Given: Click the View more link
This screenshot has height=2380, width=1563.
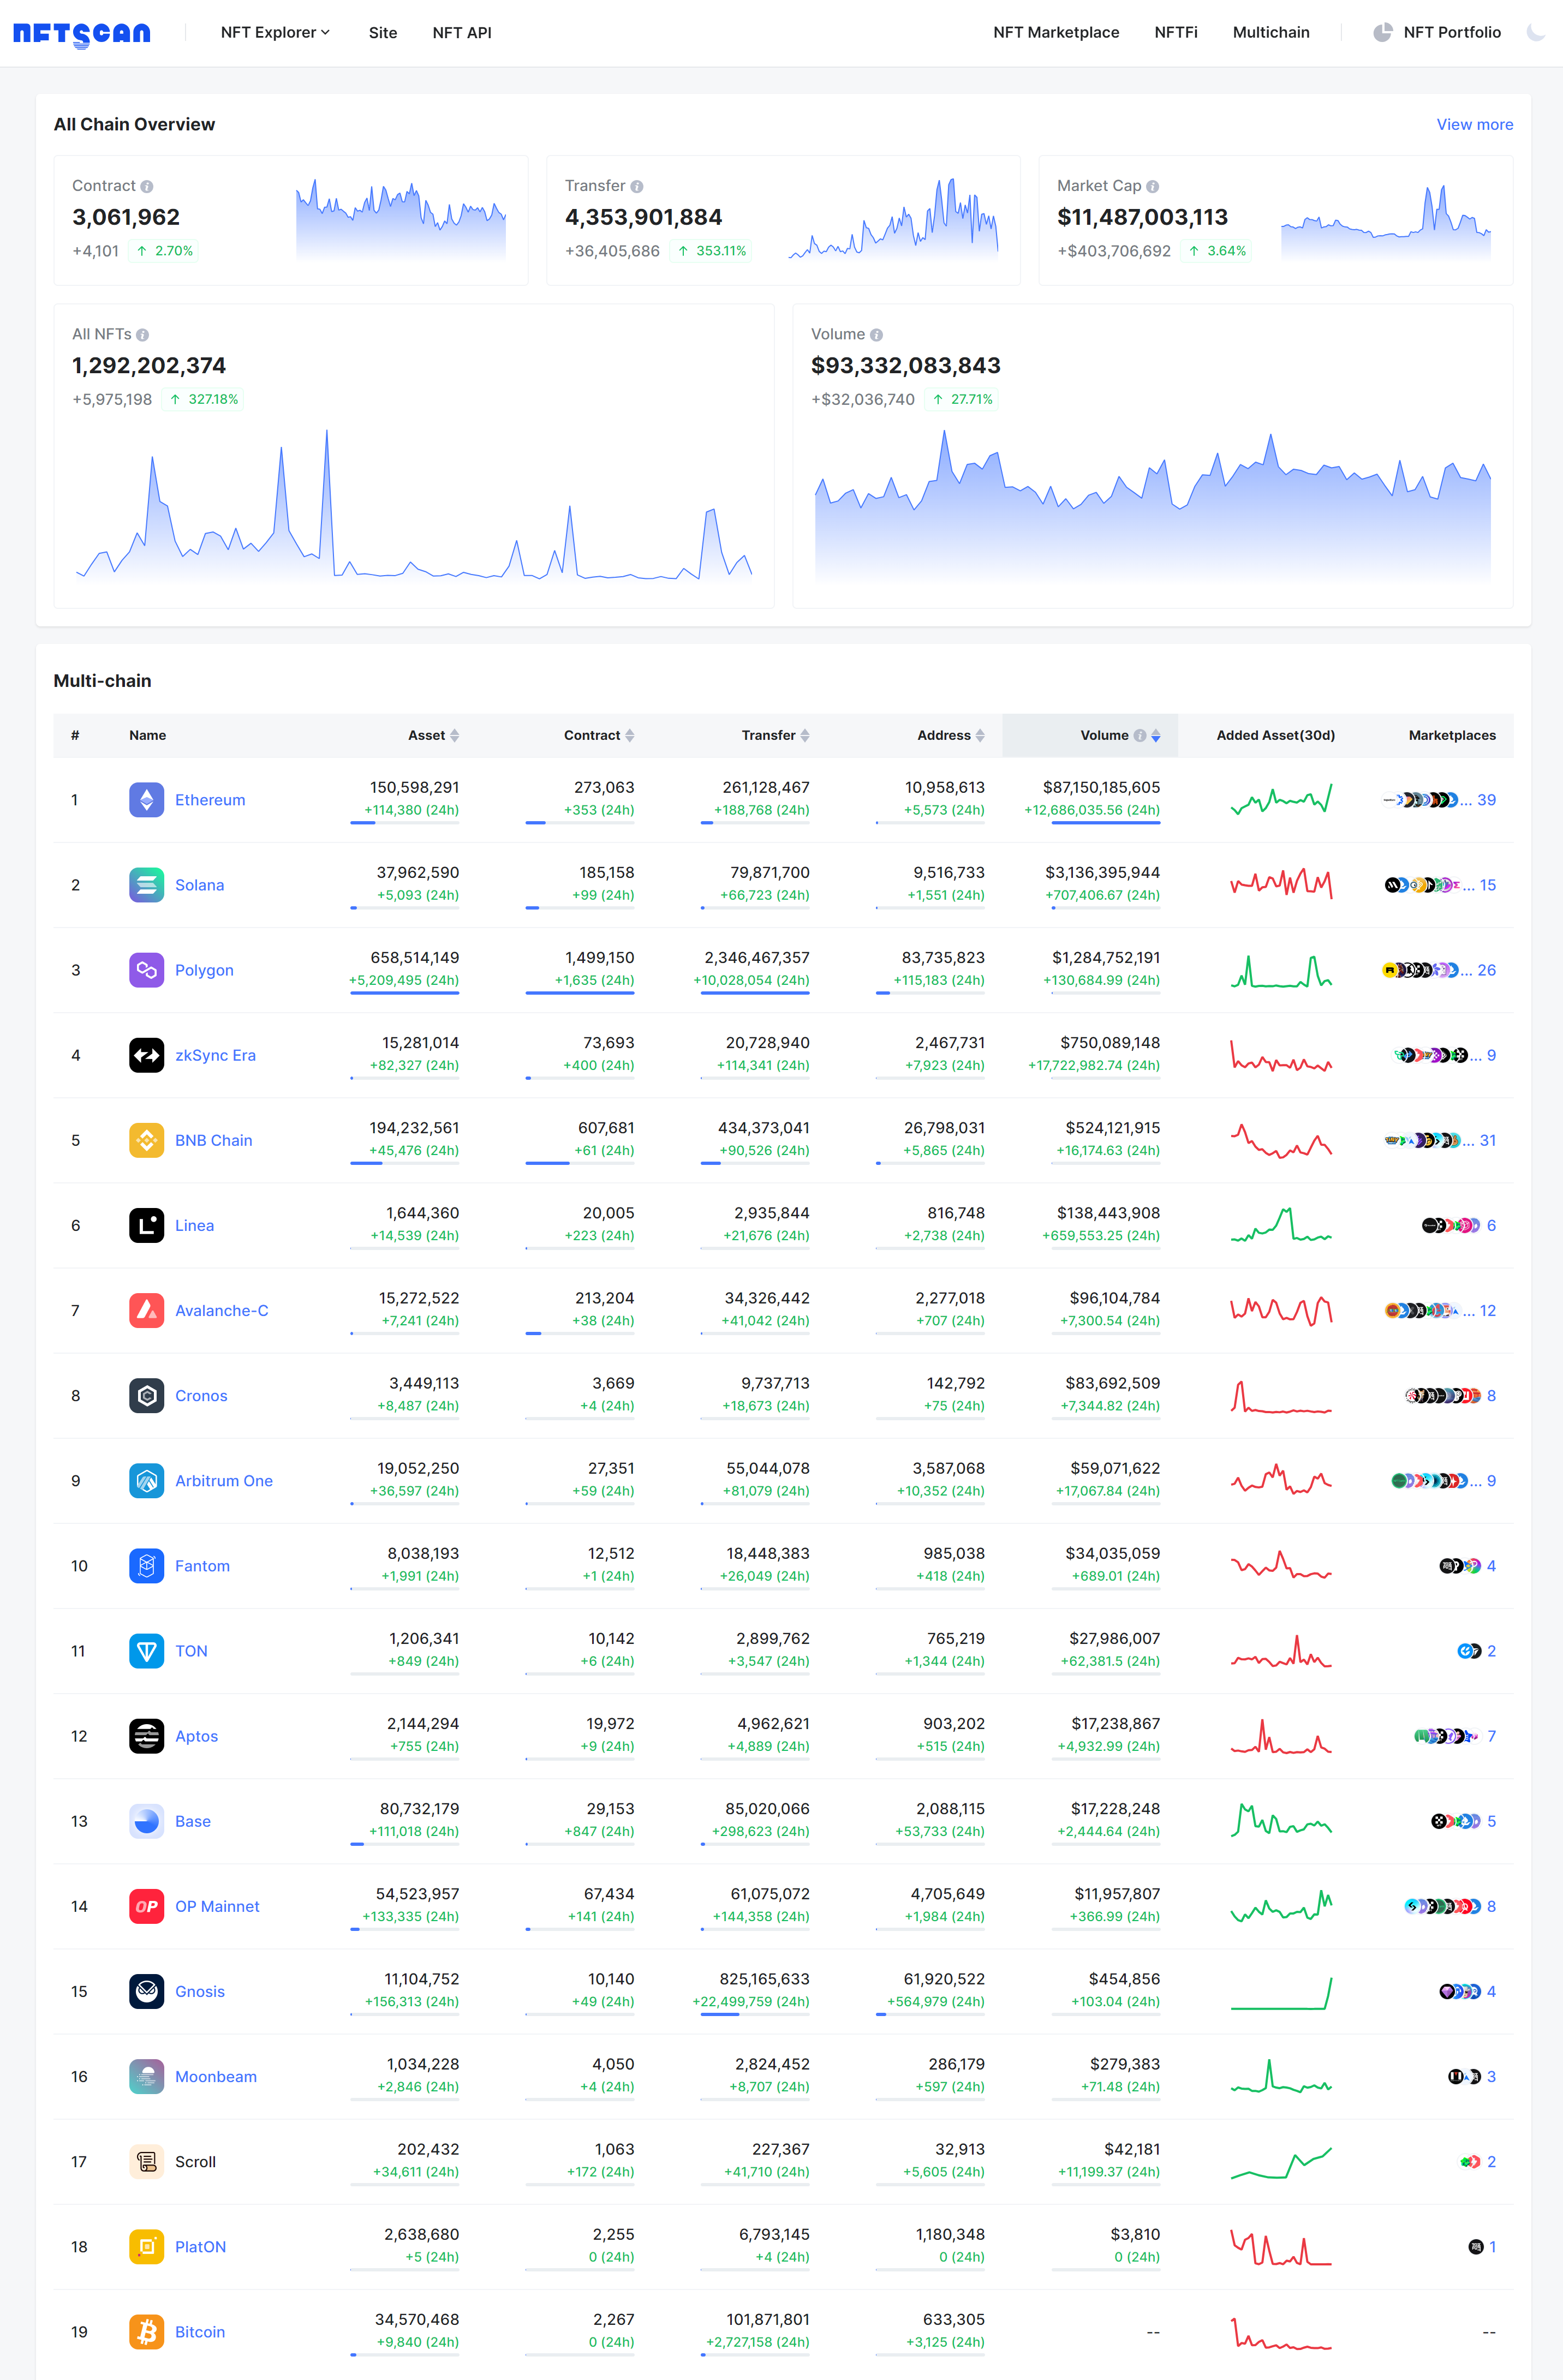Looking at the screenshot, I should (x=1474, y=125).
